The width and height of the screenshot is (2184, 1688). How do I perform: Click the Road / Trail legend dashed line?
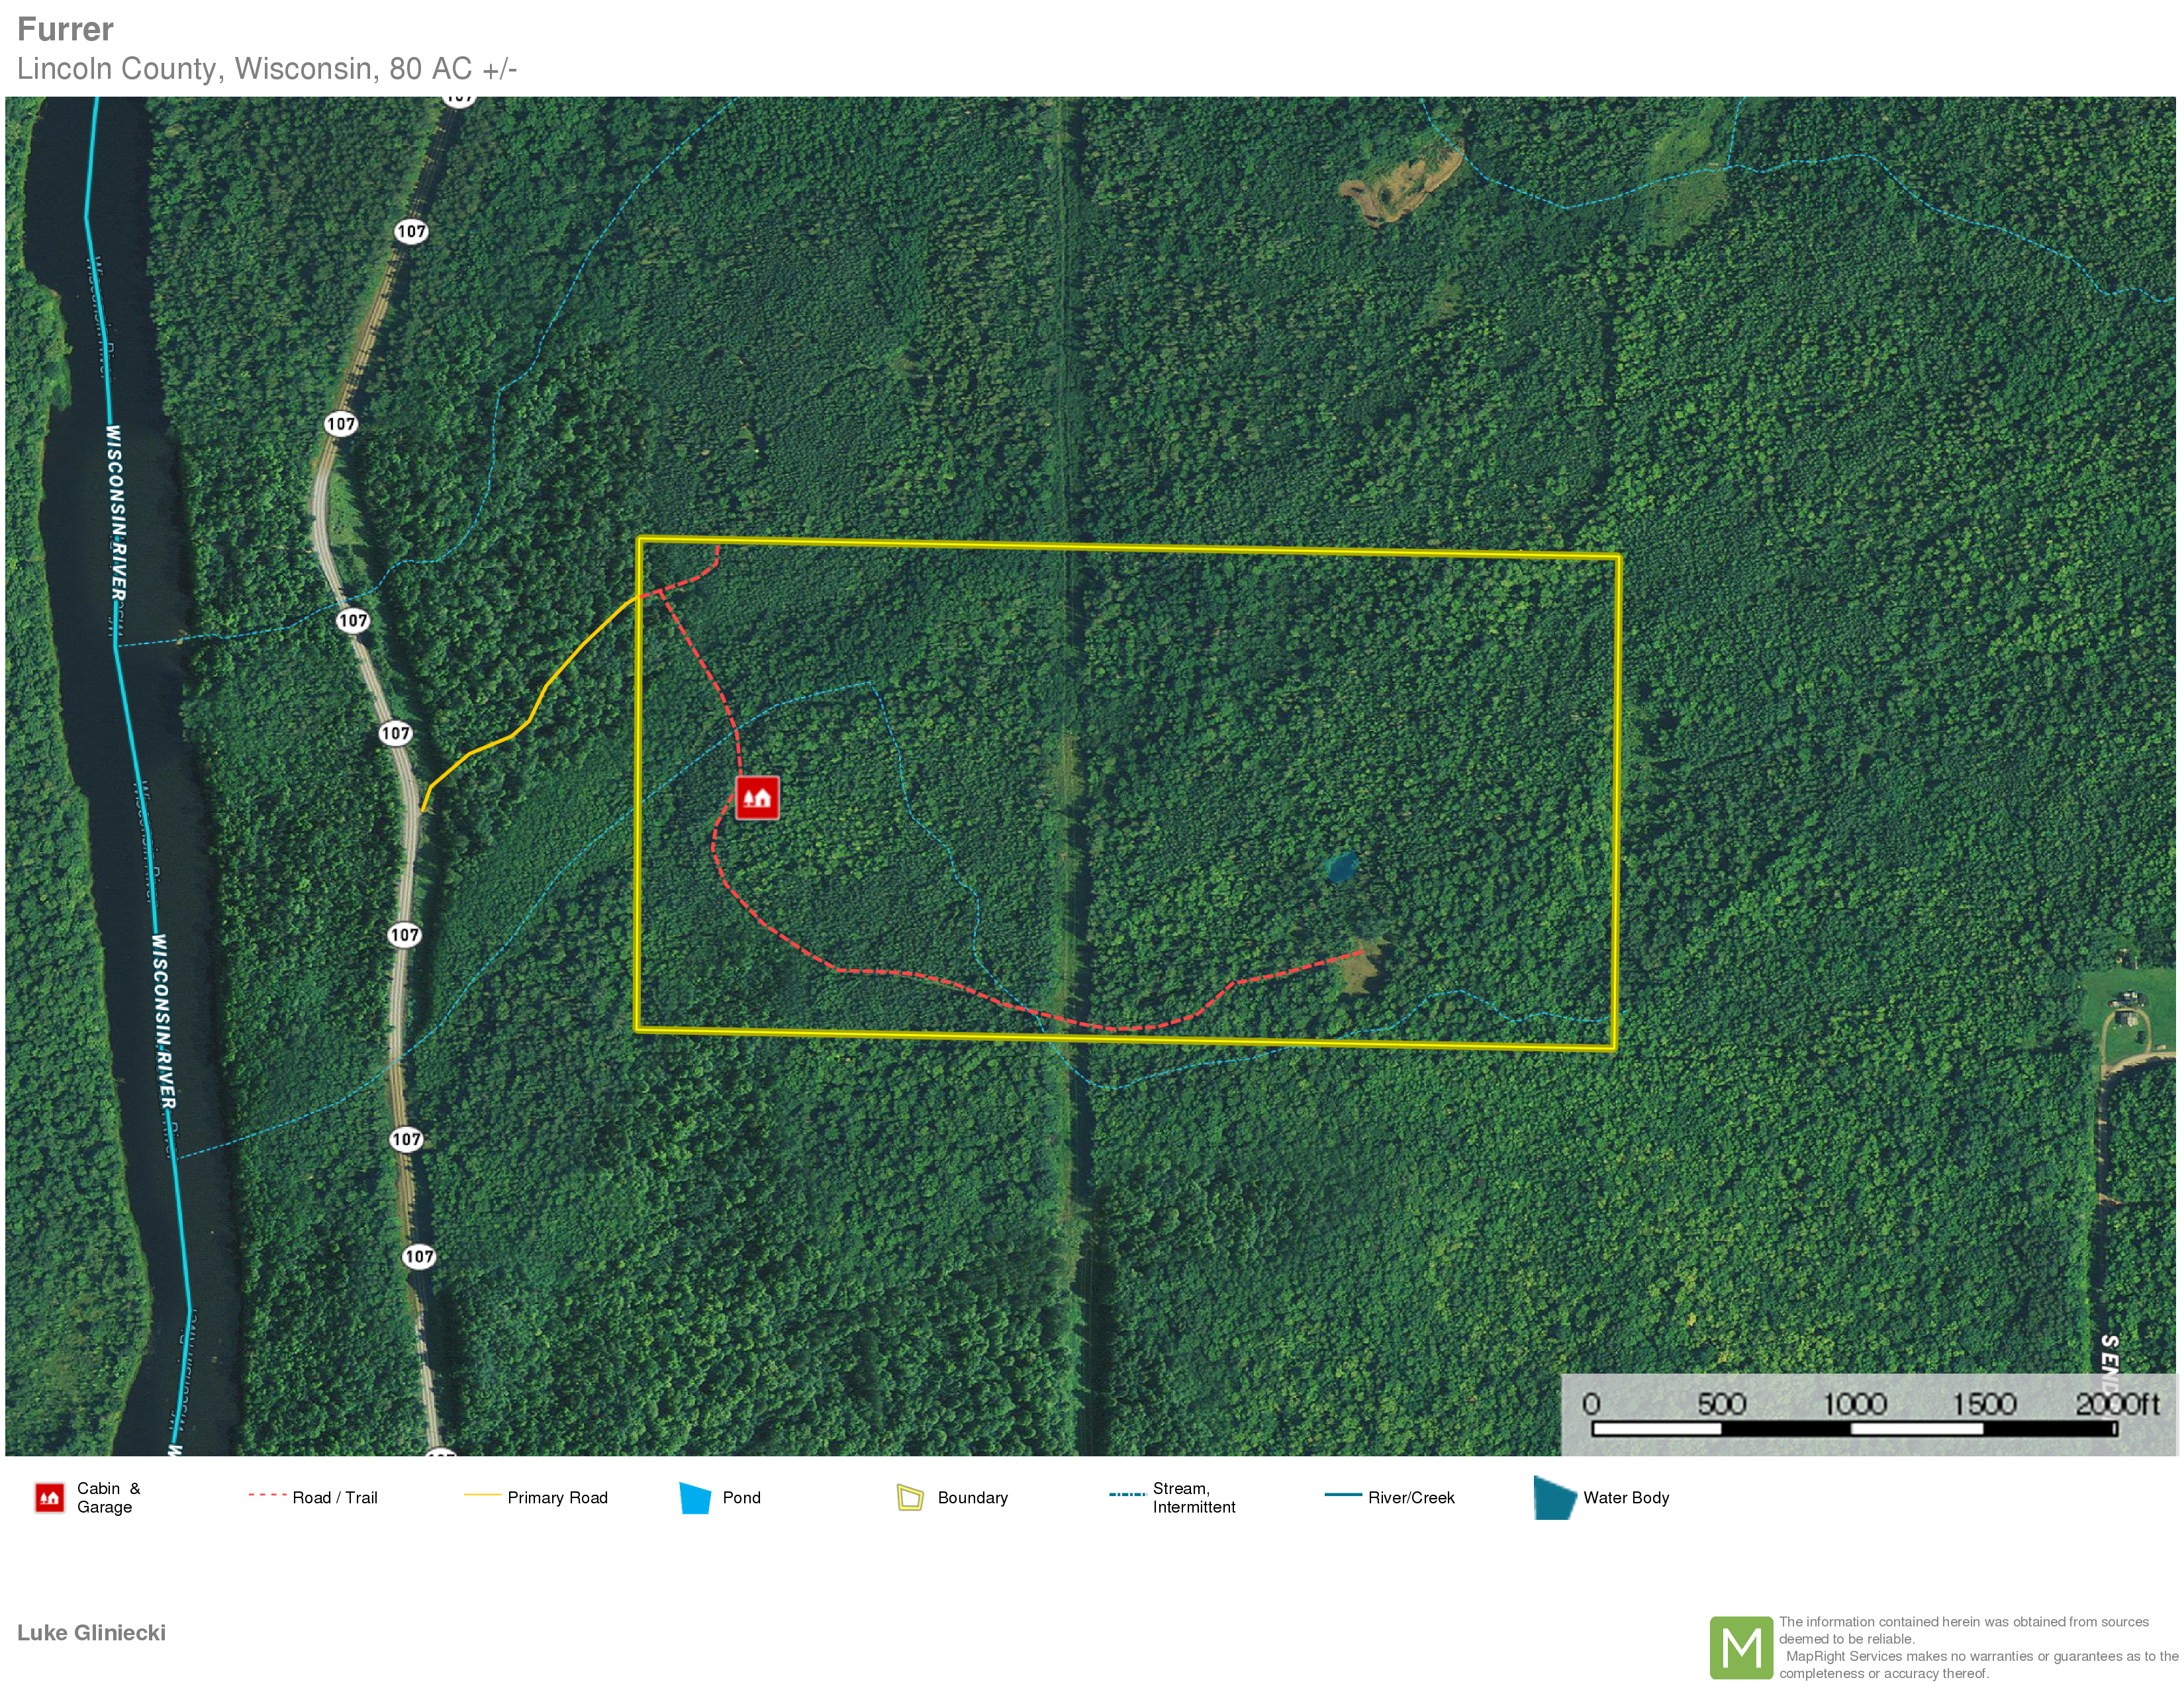point(267,1495)
